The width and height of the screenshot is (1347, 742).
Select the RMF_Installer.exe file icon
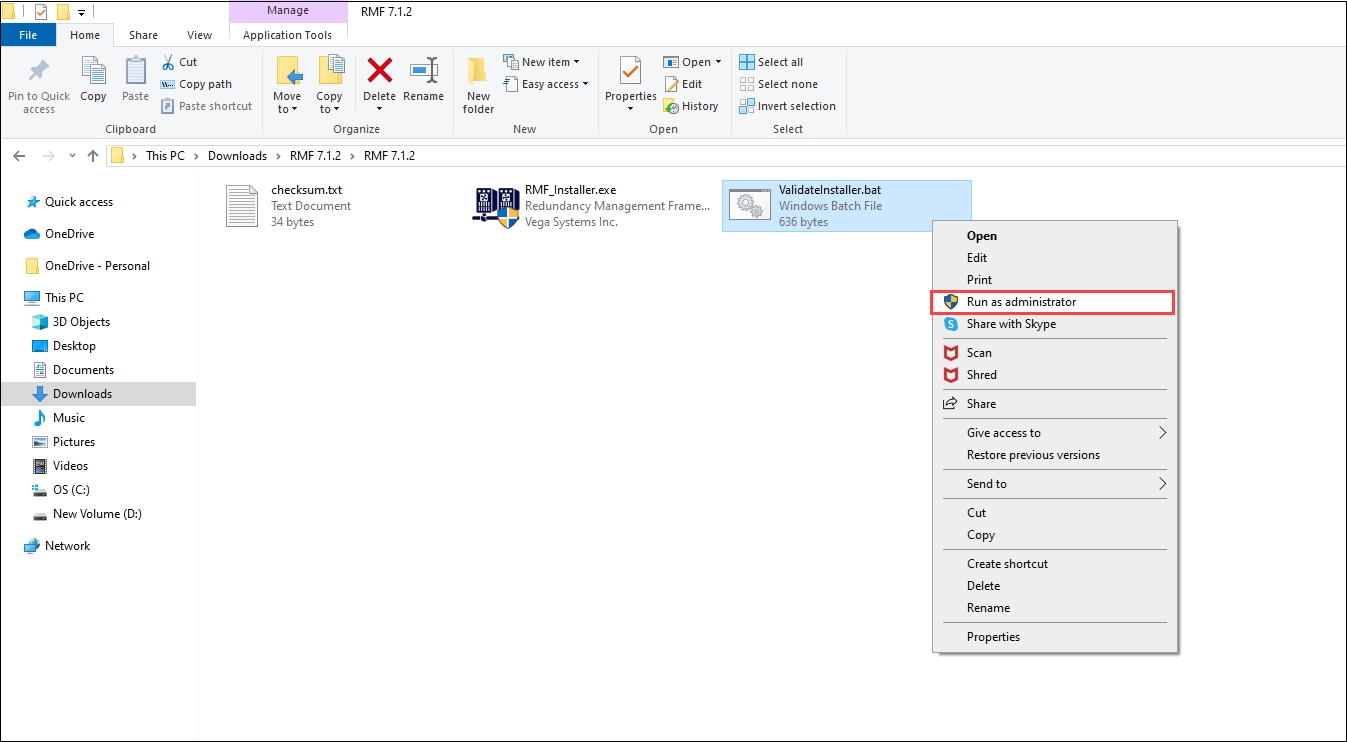(x=496, y=206)
